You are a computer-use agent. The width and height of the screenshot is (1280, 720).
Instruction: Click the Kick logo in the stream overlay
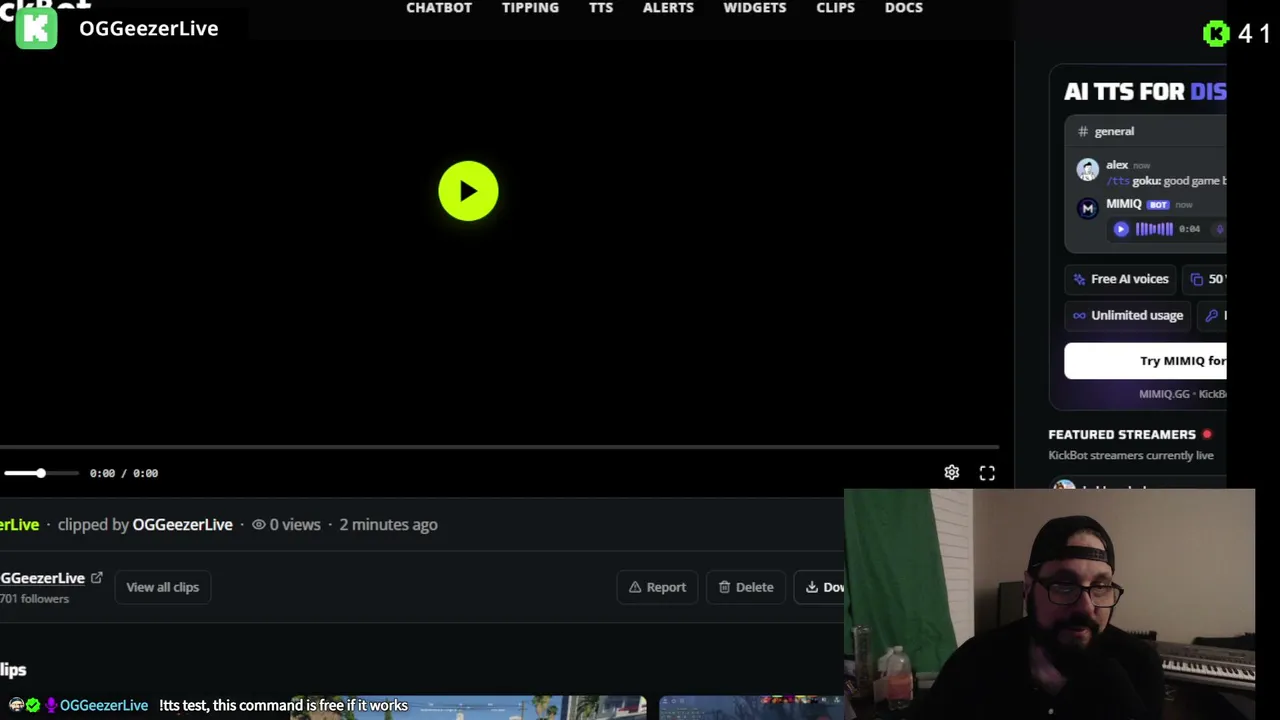(37, 28)
